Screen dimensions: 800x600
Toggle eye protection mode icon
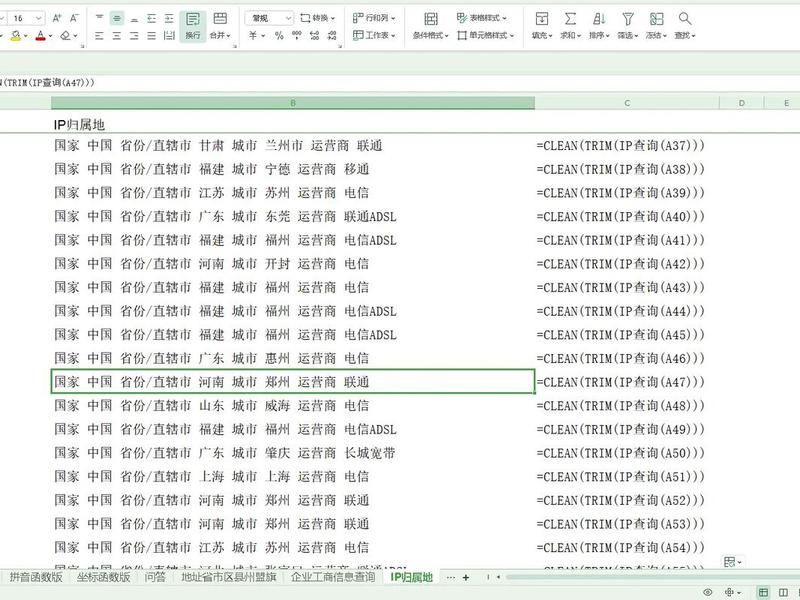click(x=708, y=592)
